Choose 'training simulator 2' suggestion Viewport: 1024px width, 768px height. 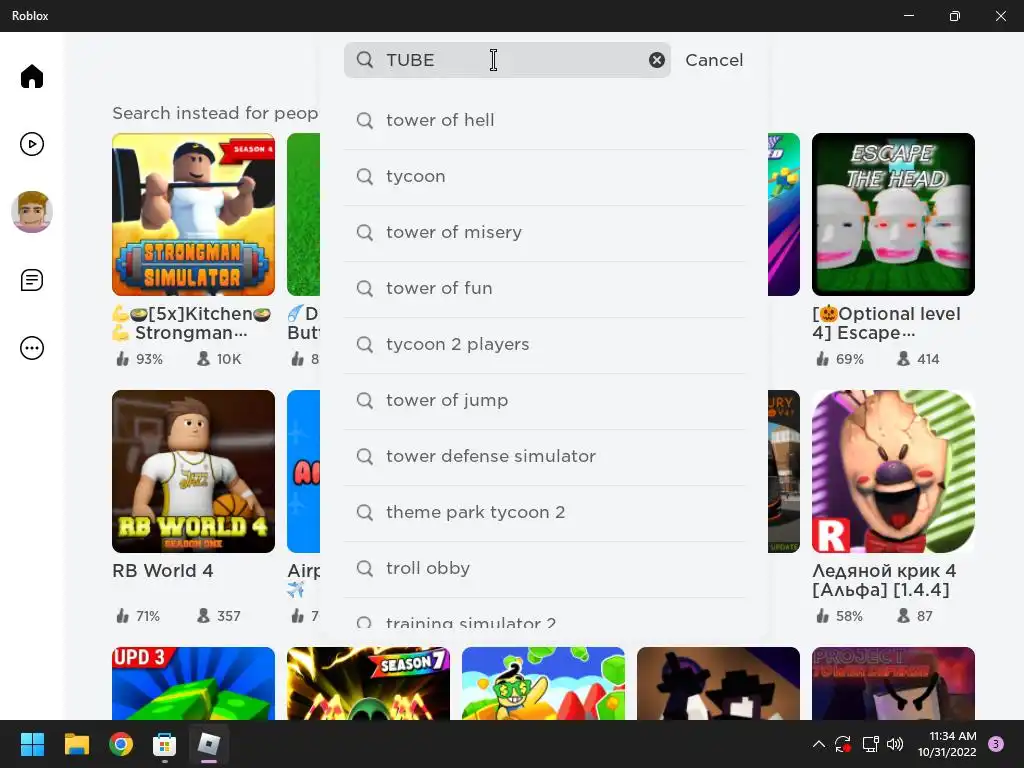pyautogui.click(x=544, y=617)
